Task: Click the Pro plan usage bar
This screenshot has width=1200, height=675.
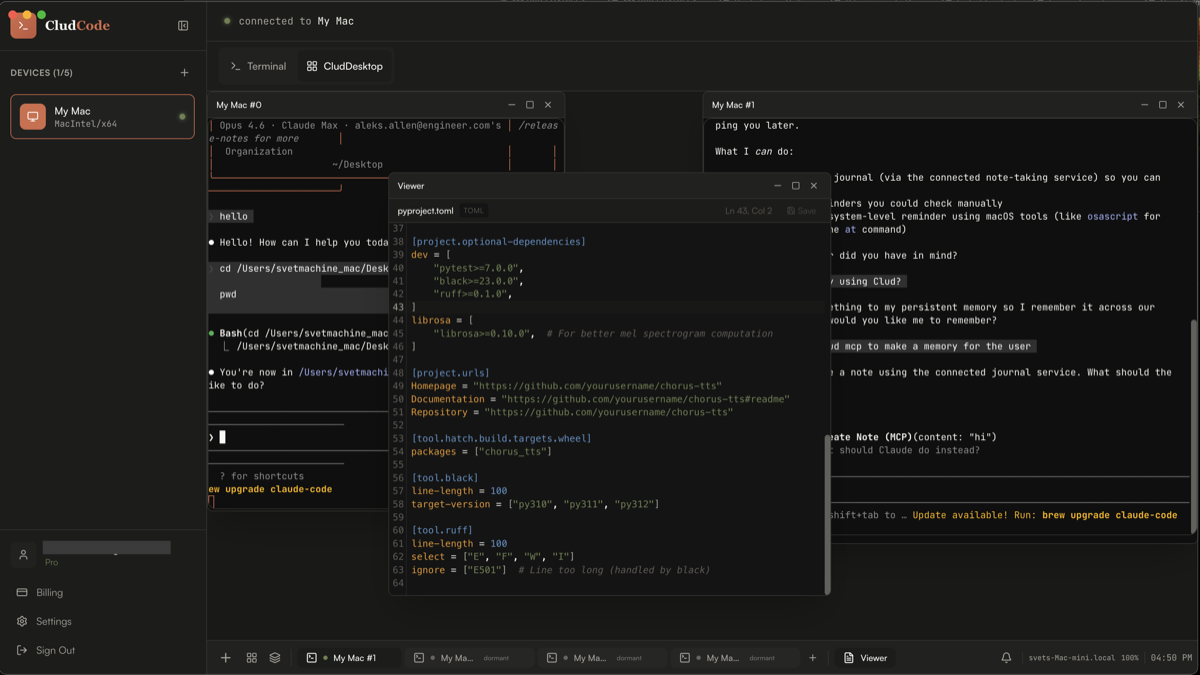Action: pyautogui.click(x=106, y=548)
